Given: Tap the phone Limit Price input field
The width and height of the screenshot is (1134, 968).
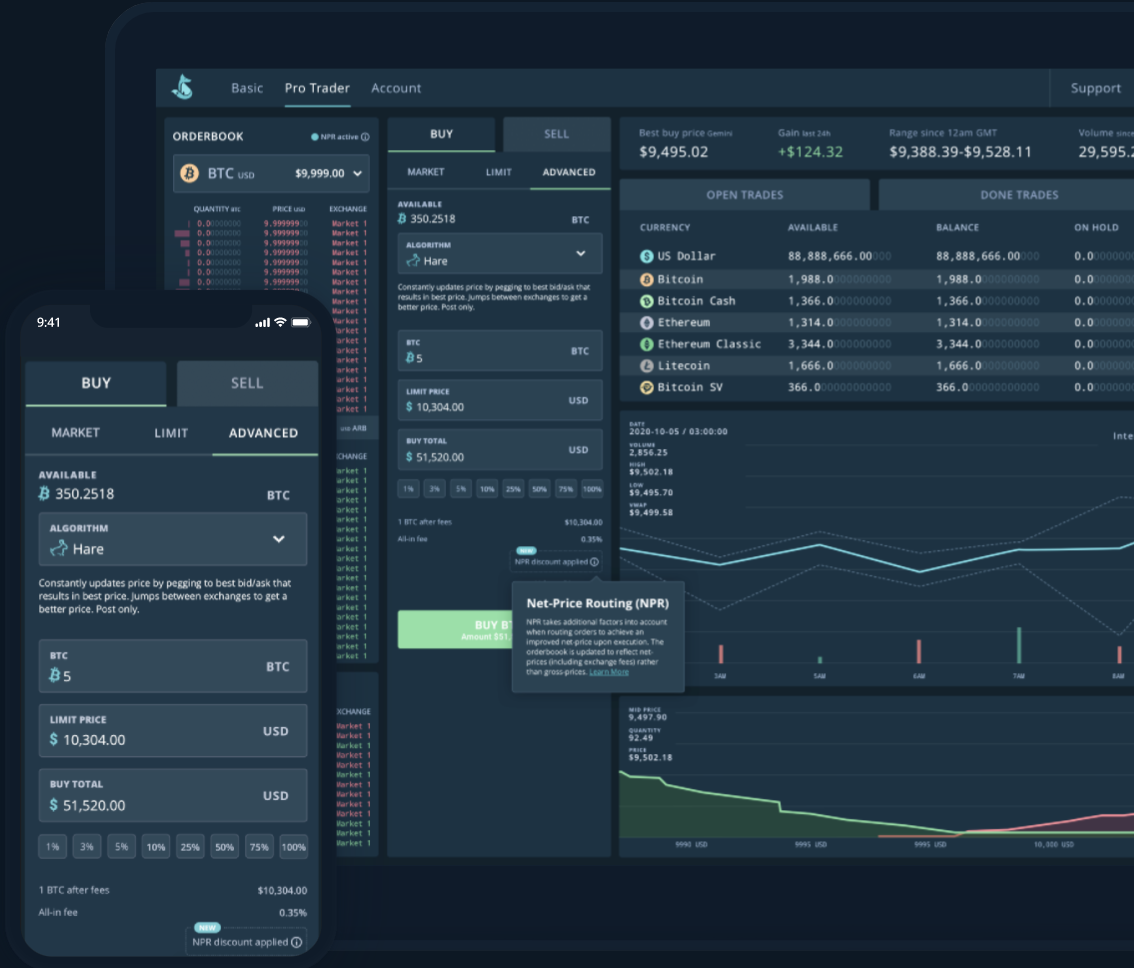Looking at the screenshot, I should [173, 731].
